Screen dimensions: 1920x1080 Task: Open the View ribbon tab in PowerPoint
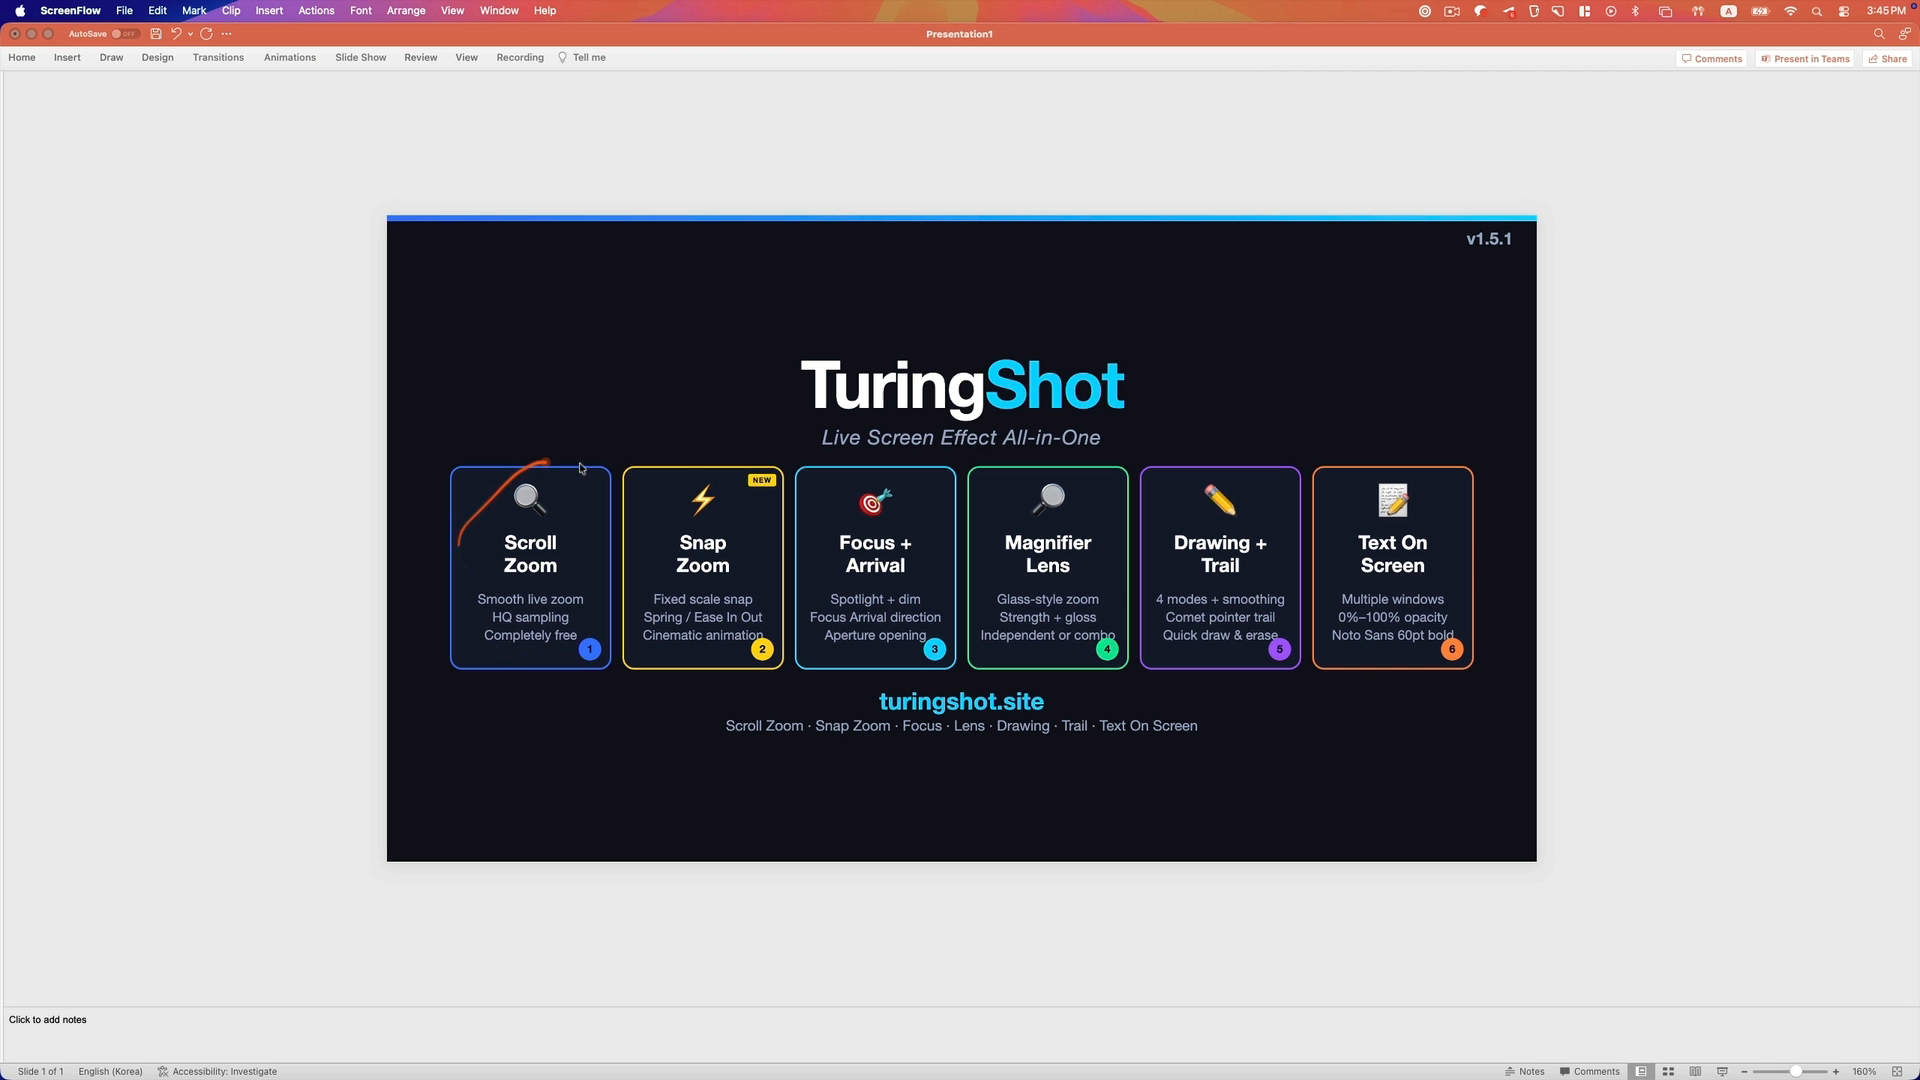pyautogui.click(x=466, y=58)
